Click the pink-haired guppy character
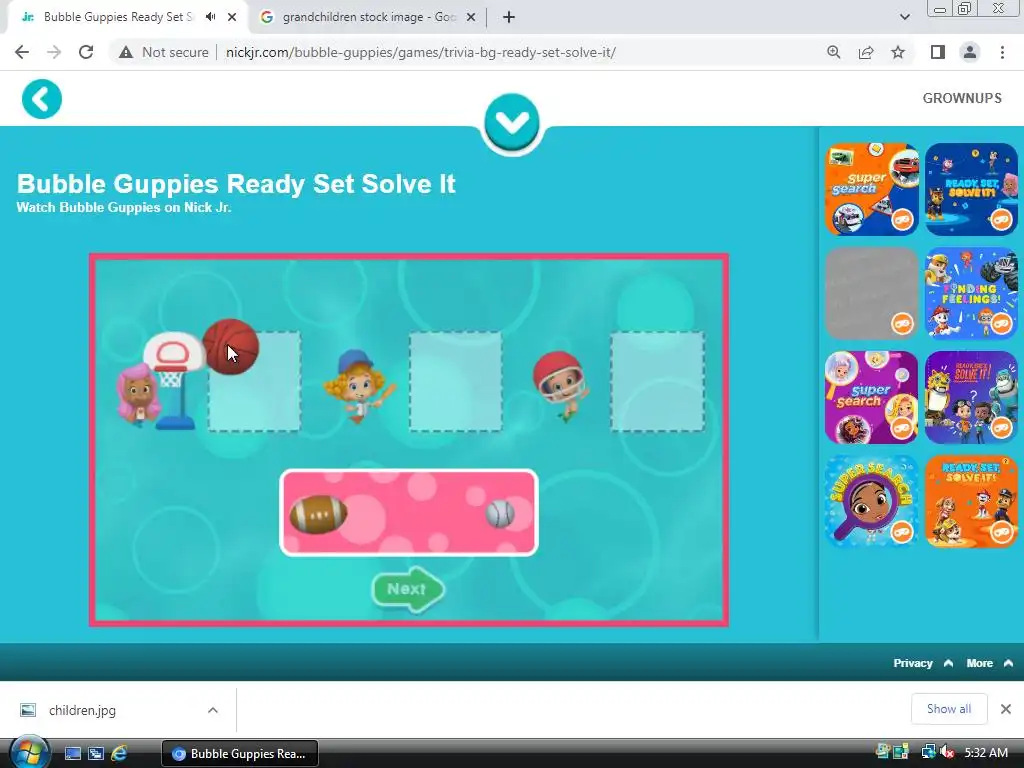The width and height of the screenshot is (1024, 768). (x=138, y=394)
